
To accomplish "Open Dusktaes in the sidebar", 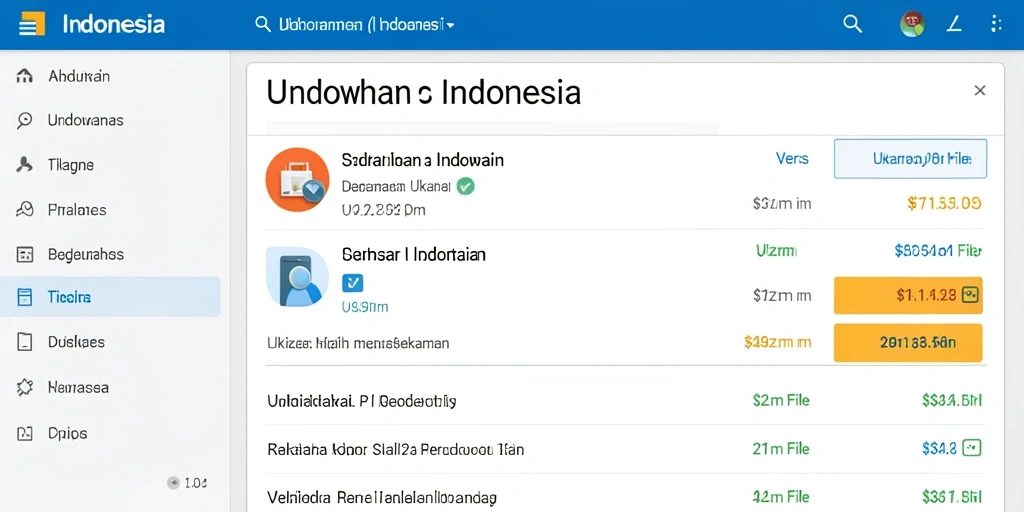I will click(76, 342).
